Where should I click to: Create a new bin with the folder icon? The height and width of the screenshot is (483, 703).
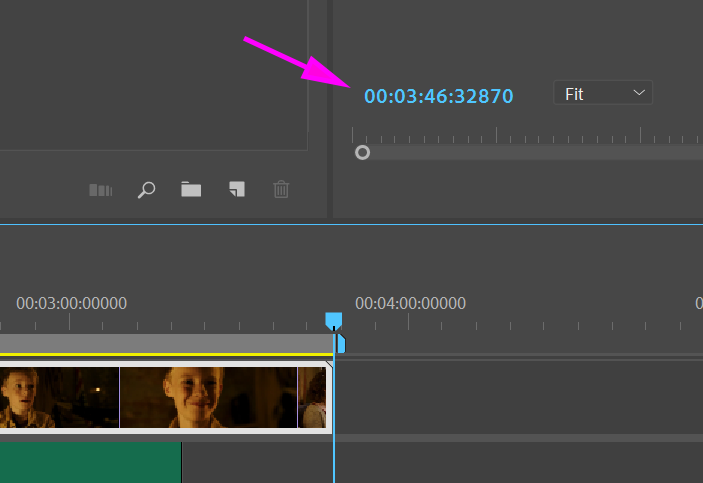(x=191, y=189)
